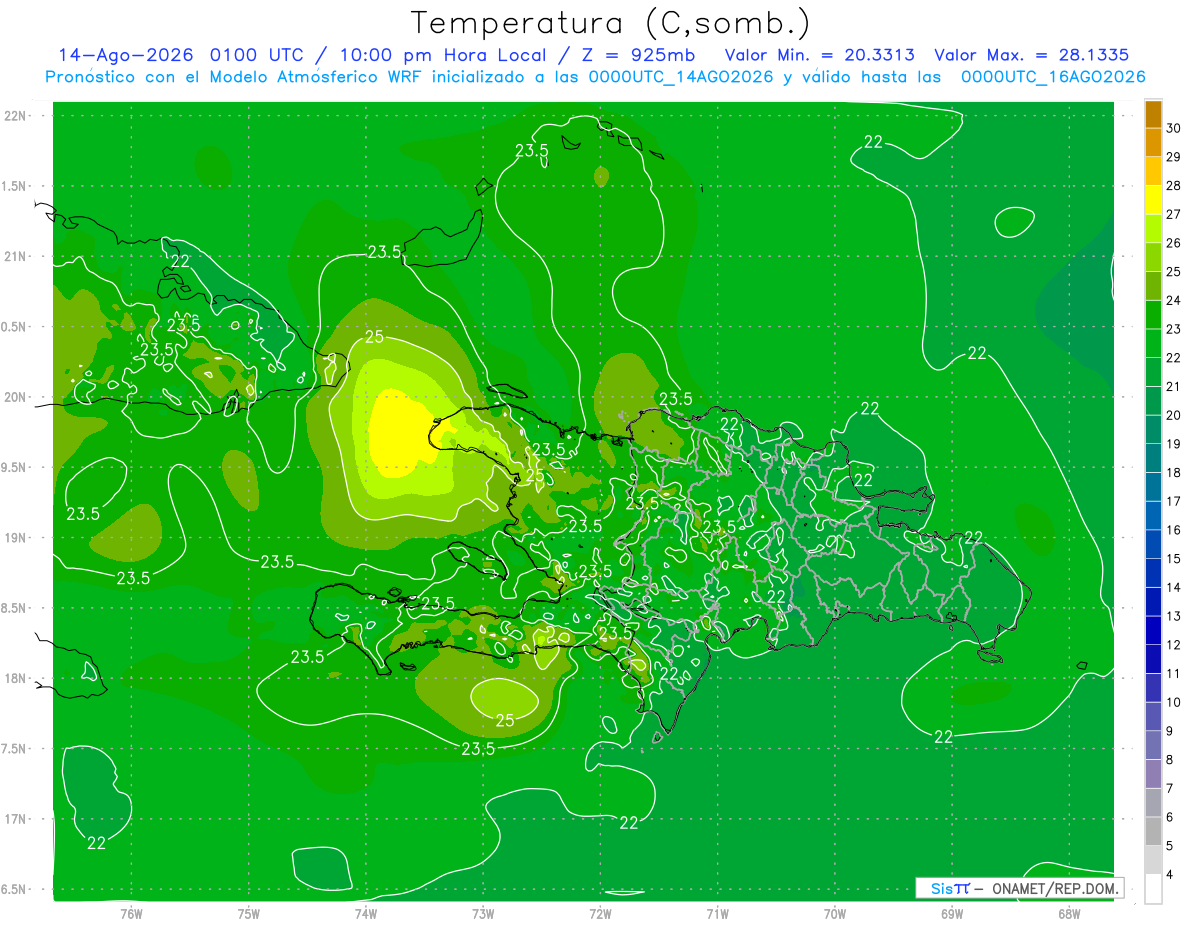Click the '20N' latitude label
This screenshot has height=927, width=1200.
tap(14, 397)
